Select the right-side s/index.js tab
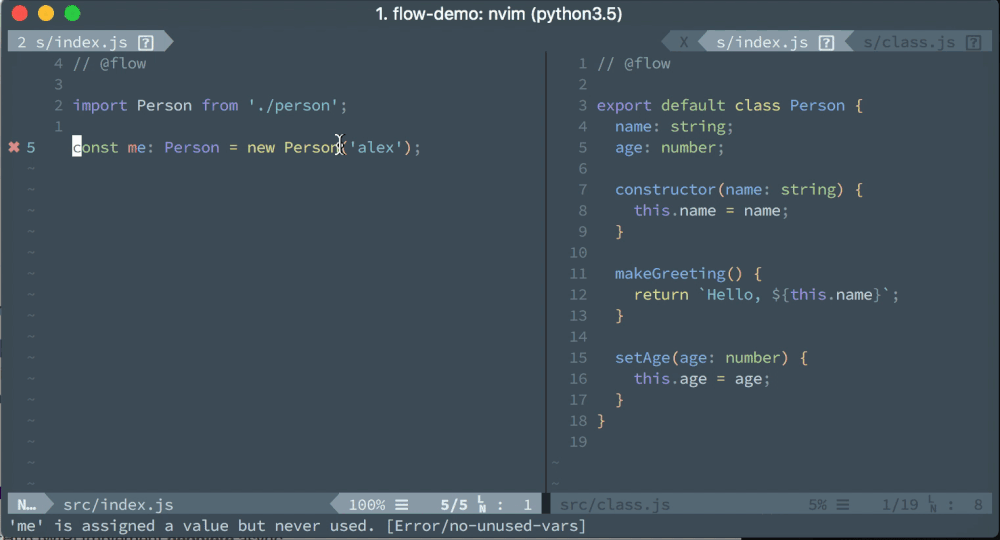Viewport: 1000px width, 540px height. (x=762, y=43)
